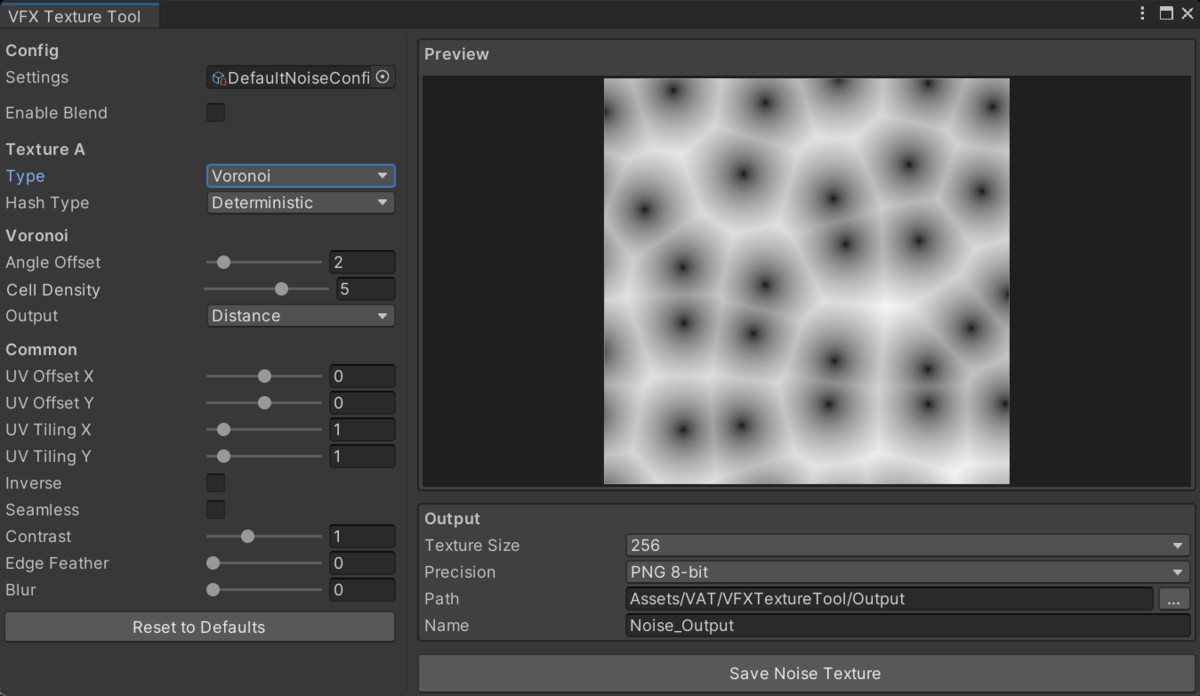The image size is (1200, 696).
Task: Click the Voronoi noise preview image
Action: (x=806, y=281)
